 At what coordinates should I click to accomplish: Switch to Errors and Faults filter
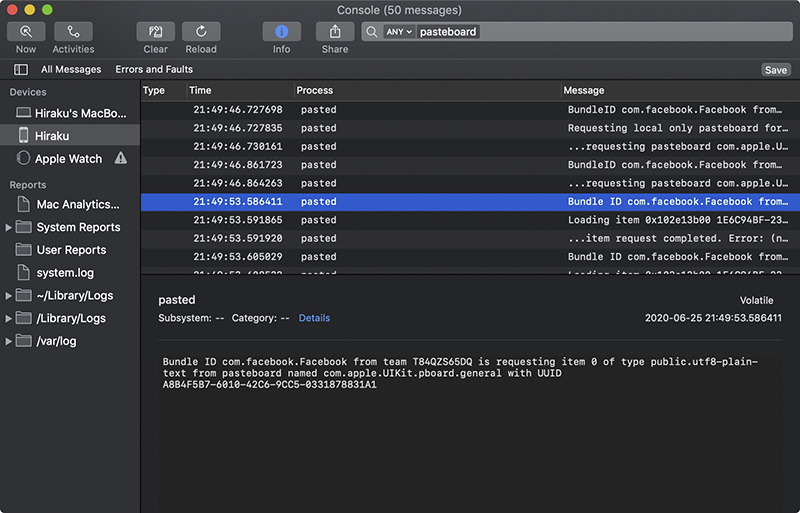[154, 69]
